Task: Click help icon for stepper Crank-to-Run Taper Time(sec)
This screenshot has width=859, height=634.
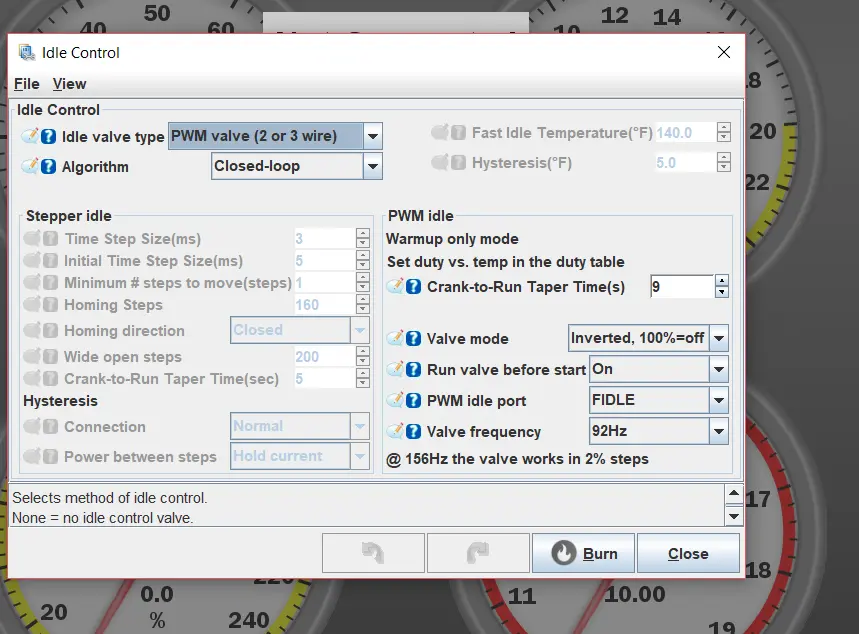Action: 50,379
